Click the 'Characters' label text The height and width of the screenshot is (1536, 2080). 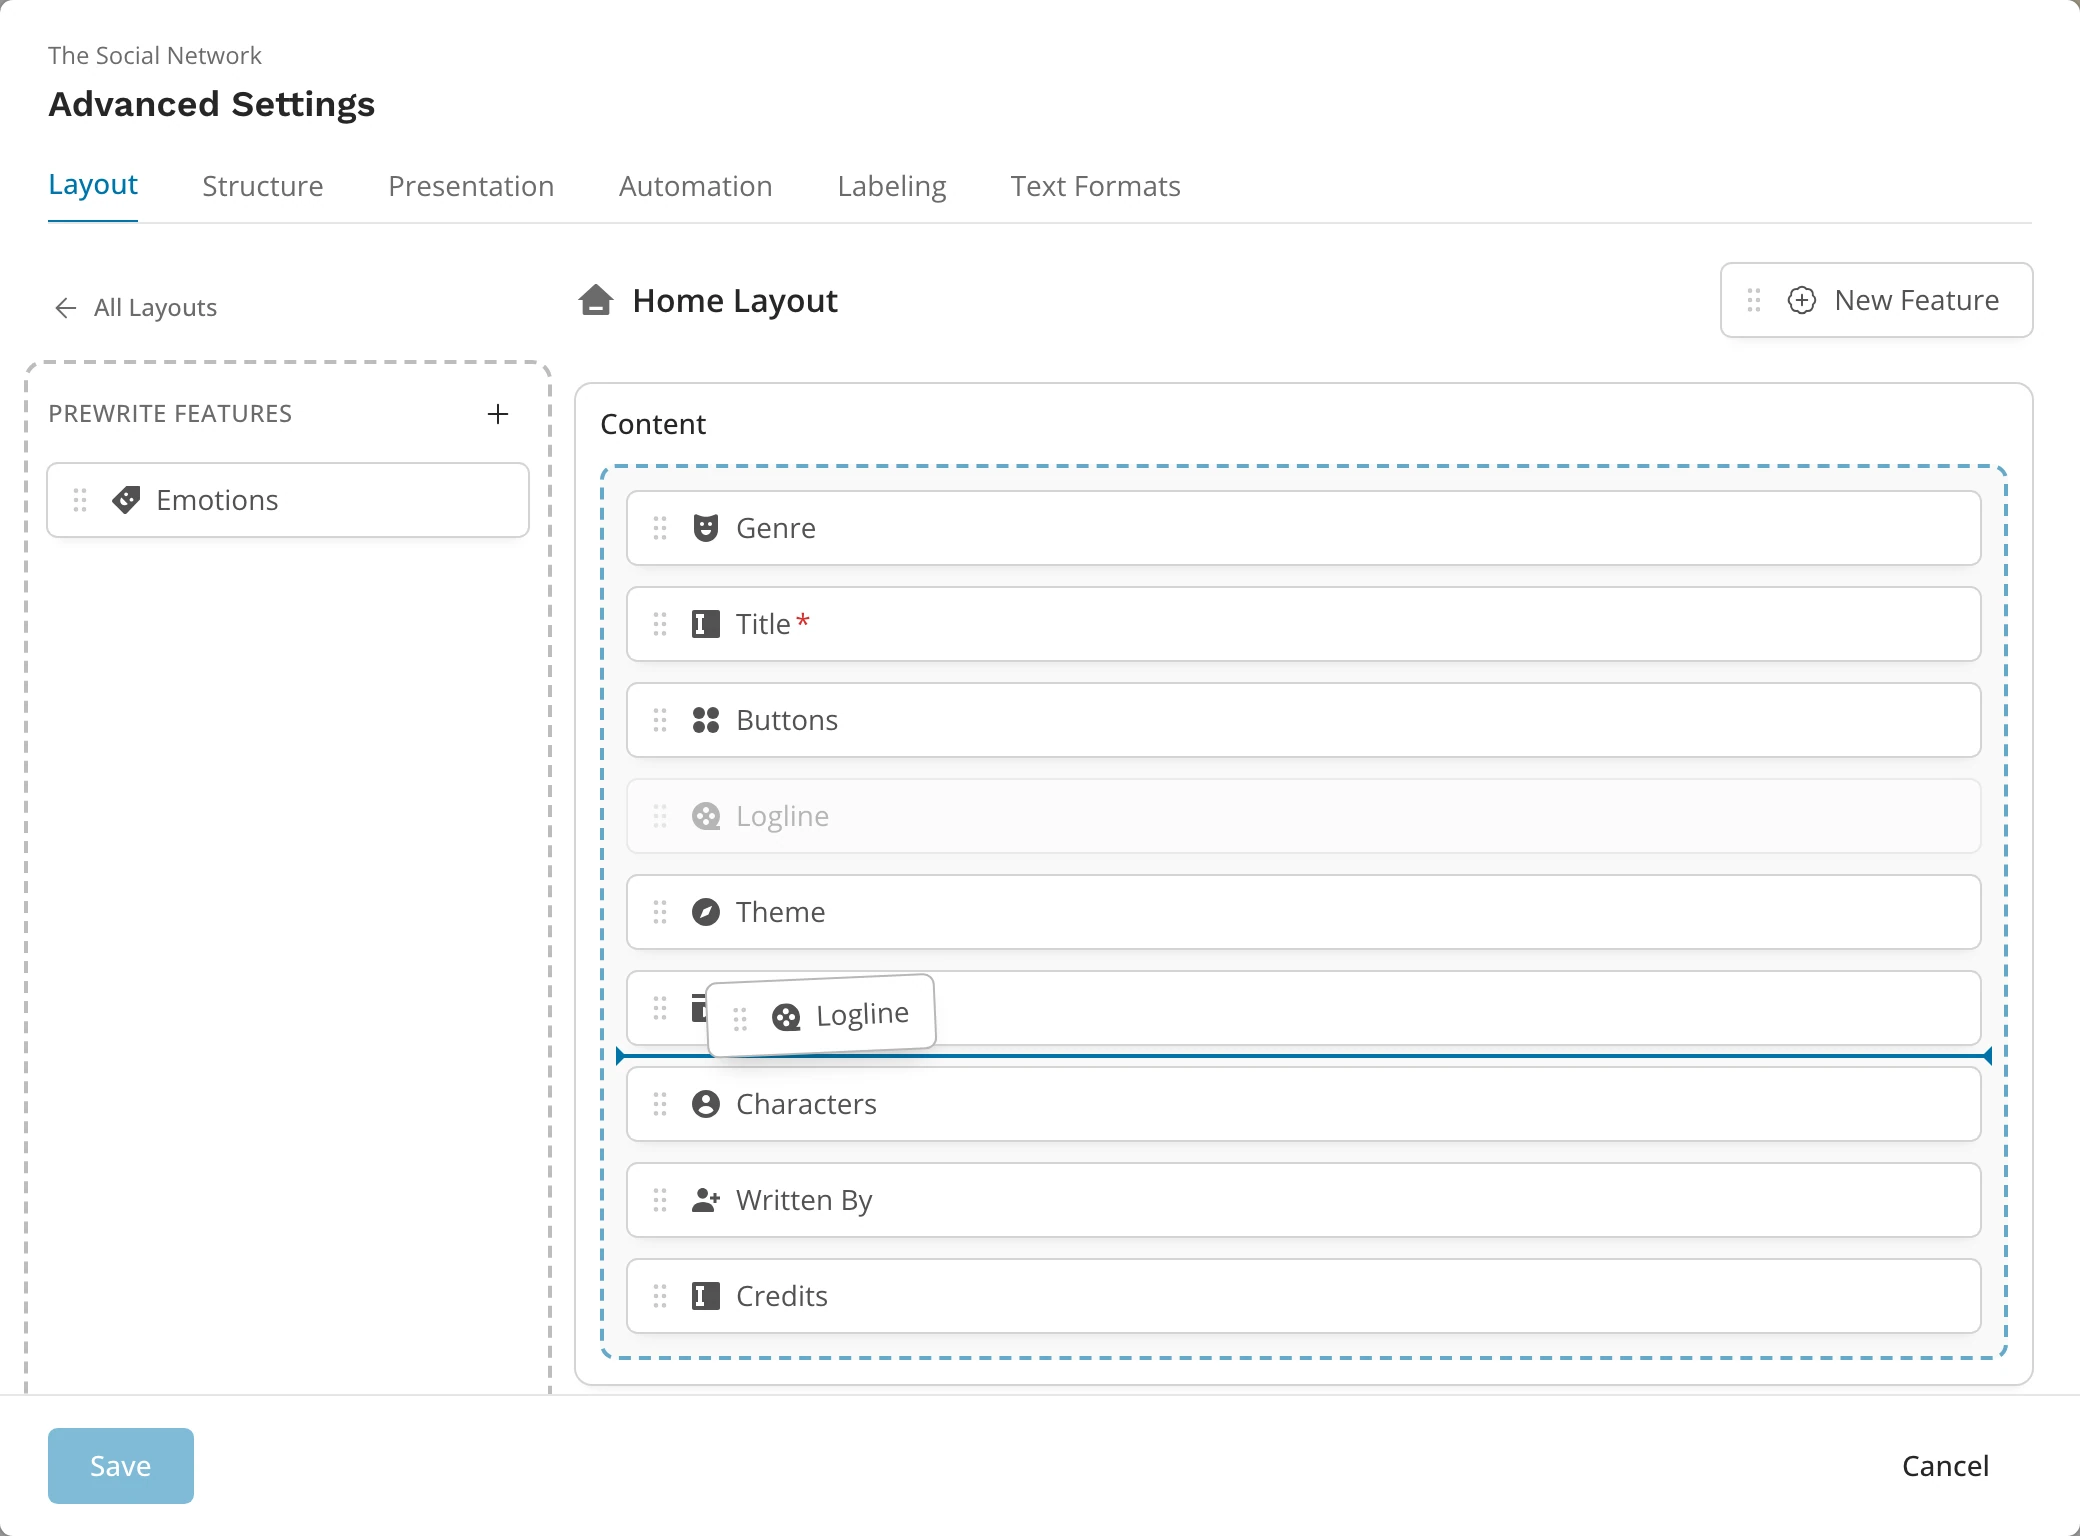click(807, 1104)
